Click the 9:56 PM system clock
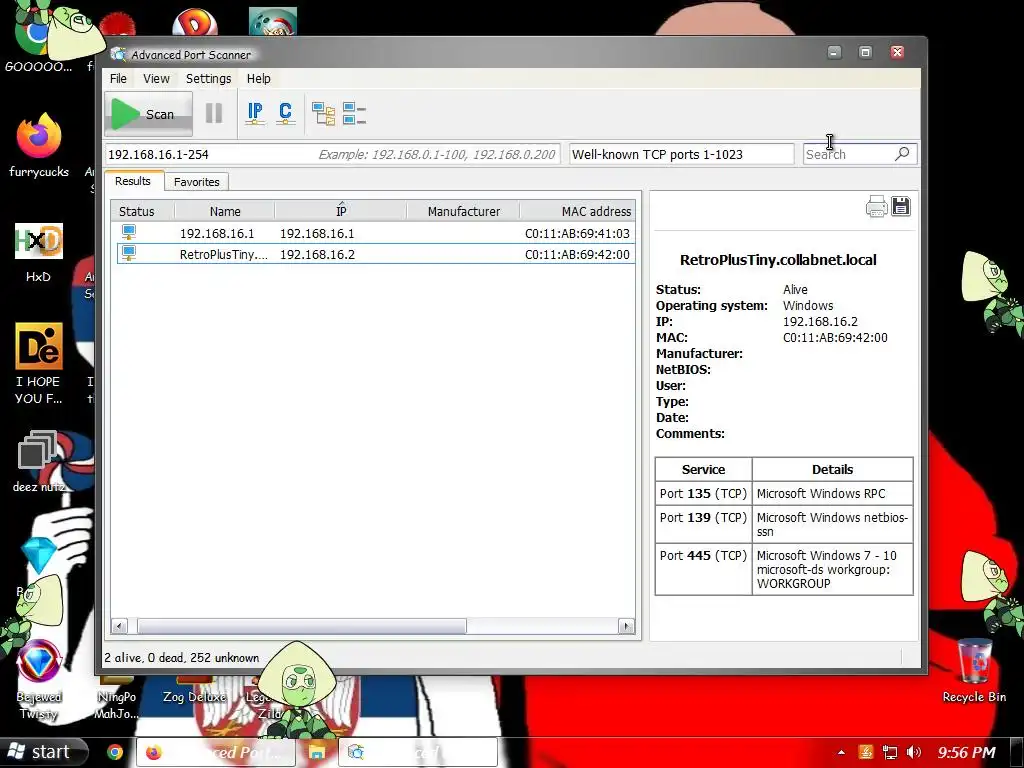This screenshot has width=1024, height=768. [x=967, y=752]
